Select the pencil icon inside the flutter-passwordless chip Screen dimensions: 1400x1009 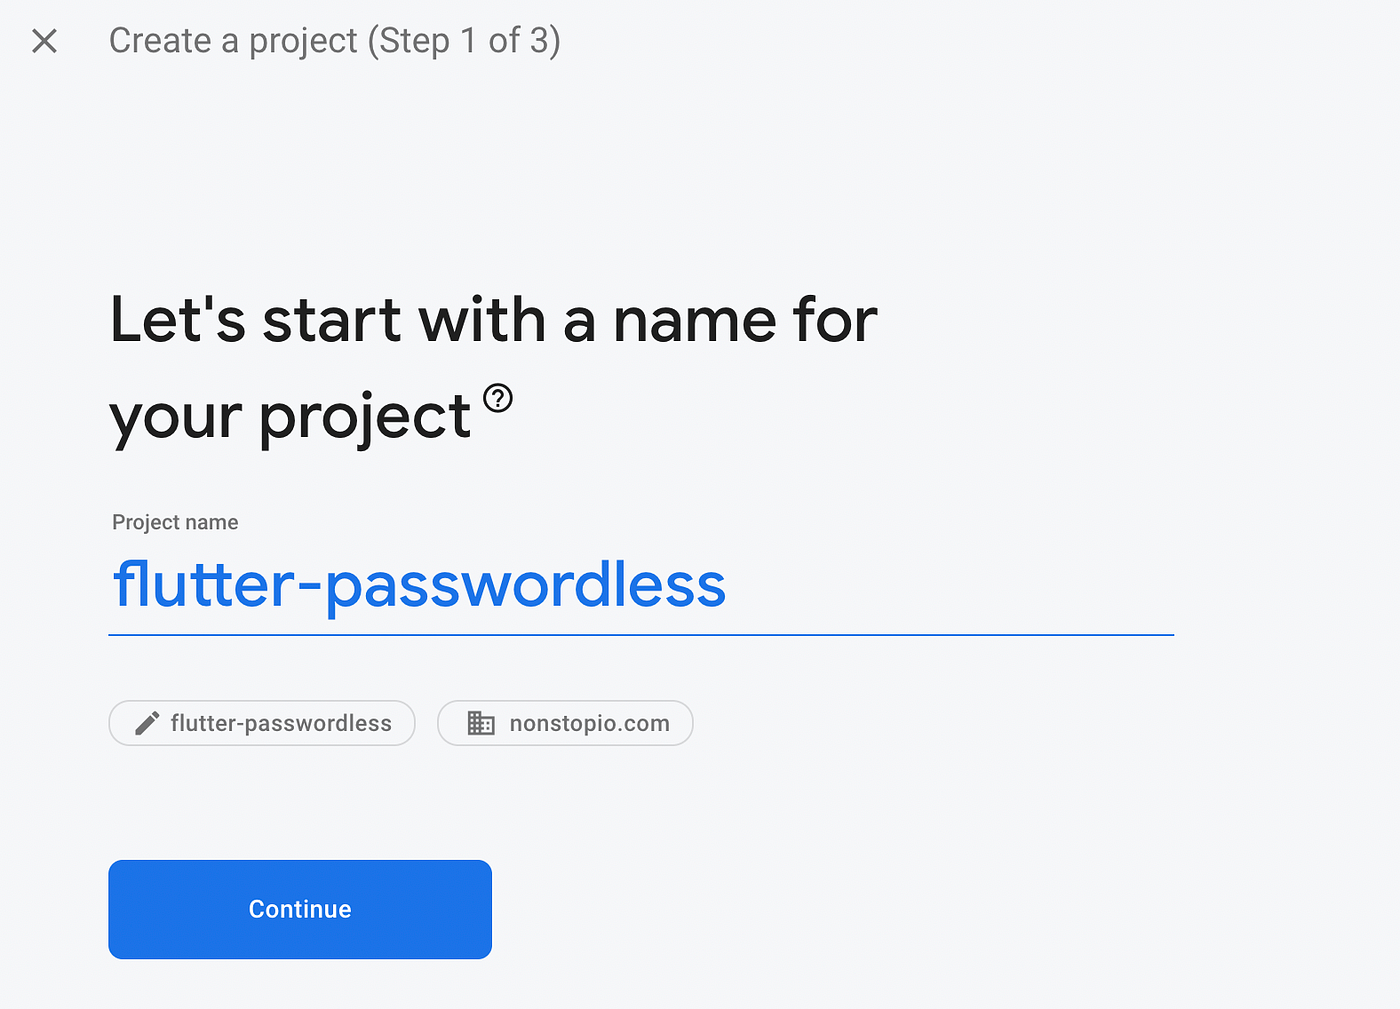146,723
